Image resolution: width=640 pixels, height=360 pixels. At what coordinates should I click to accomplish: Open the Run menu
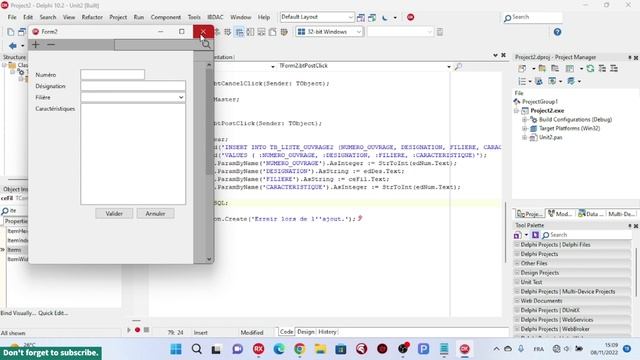[139, 17]
